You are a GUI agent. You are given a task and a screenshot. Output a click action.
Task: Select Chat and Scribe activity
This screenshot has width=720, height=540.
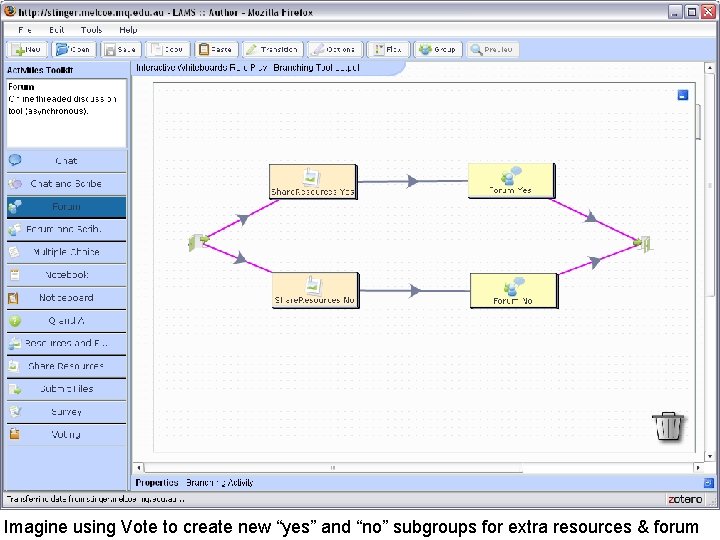(x=66, y=184)
